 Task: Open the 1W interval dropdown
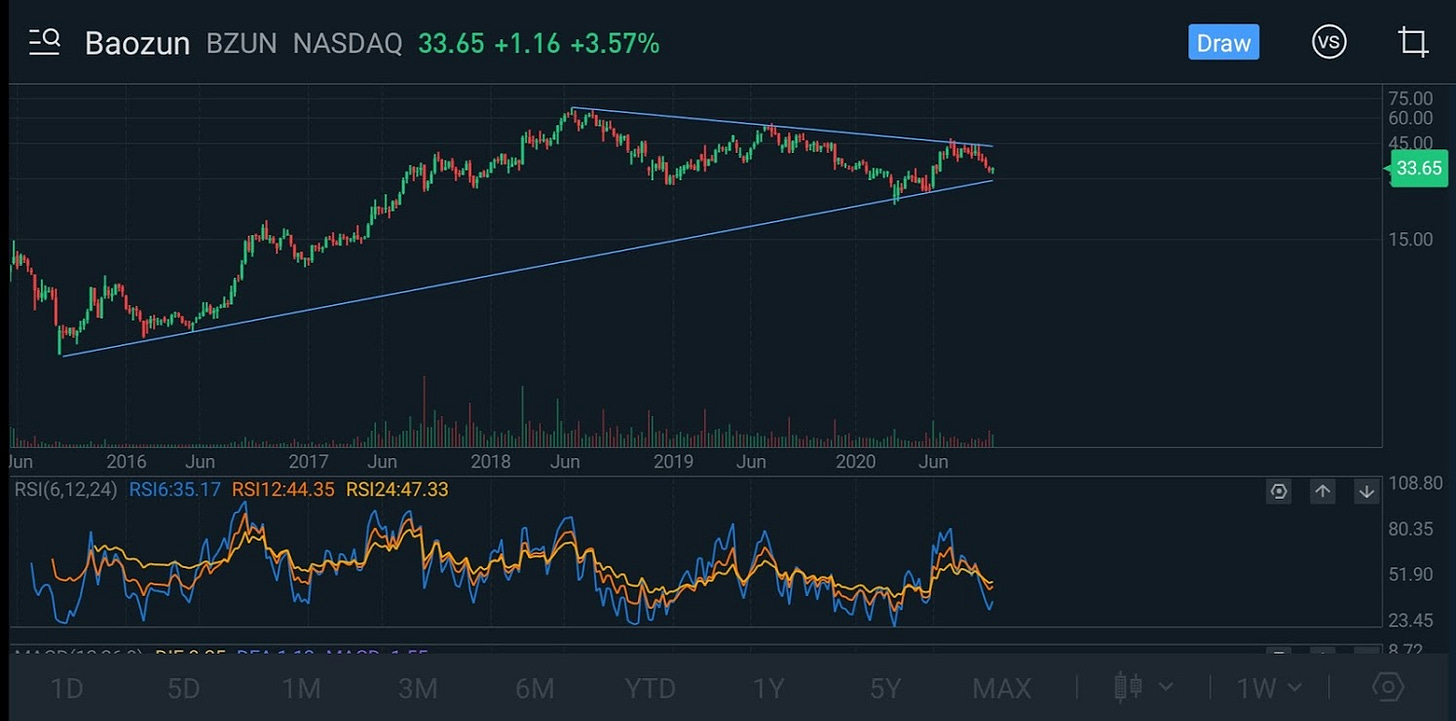coord(1270,688)
